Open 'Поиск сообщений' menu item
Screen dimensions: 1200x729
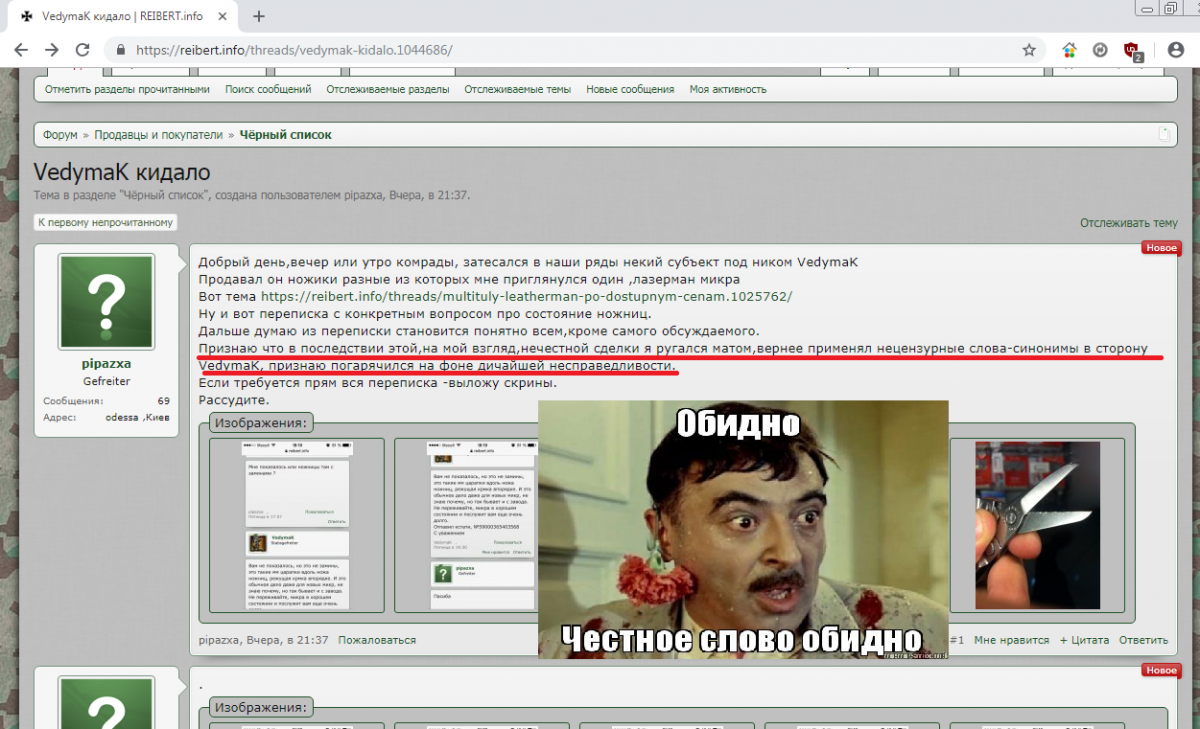click(268, 89)
